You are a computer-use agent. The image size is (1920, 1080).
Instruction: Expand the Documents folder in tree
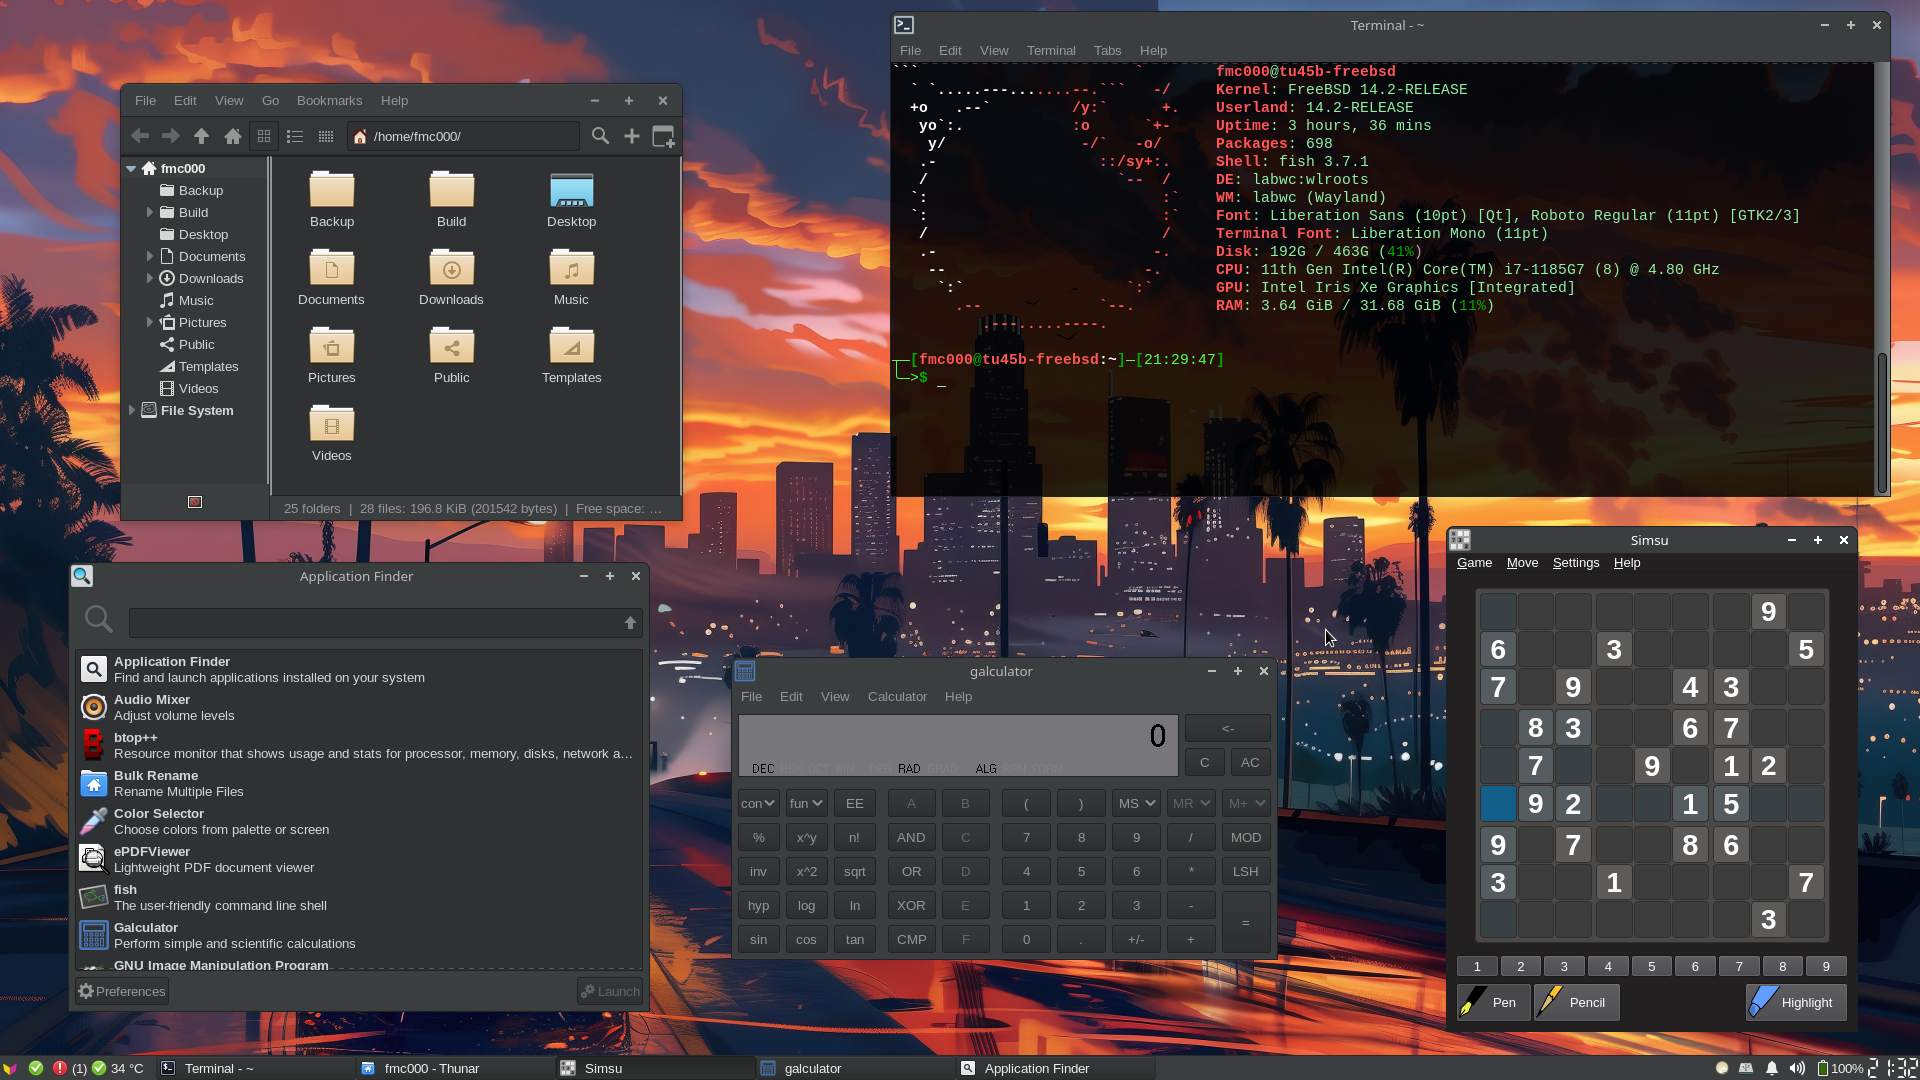(150, 256)
